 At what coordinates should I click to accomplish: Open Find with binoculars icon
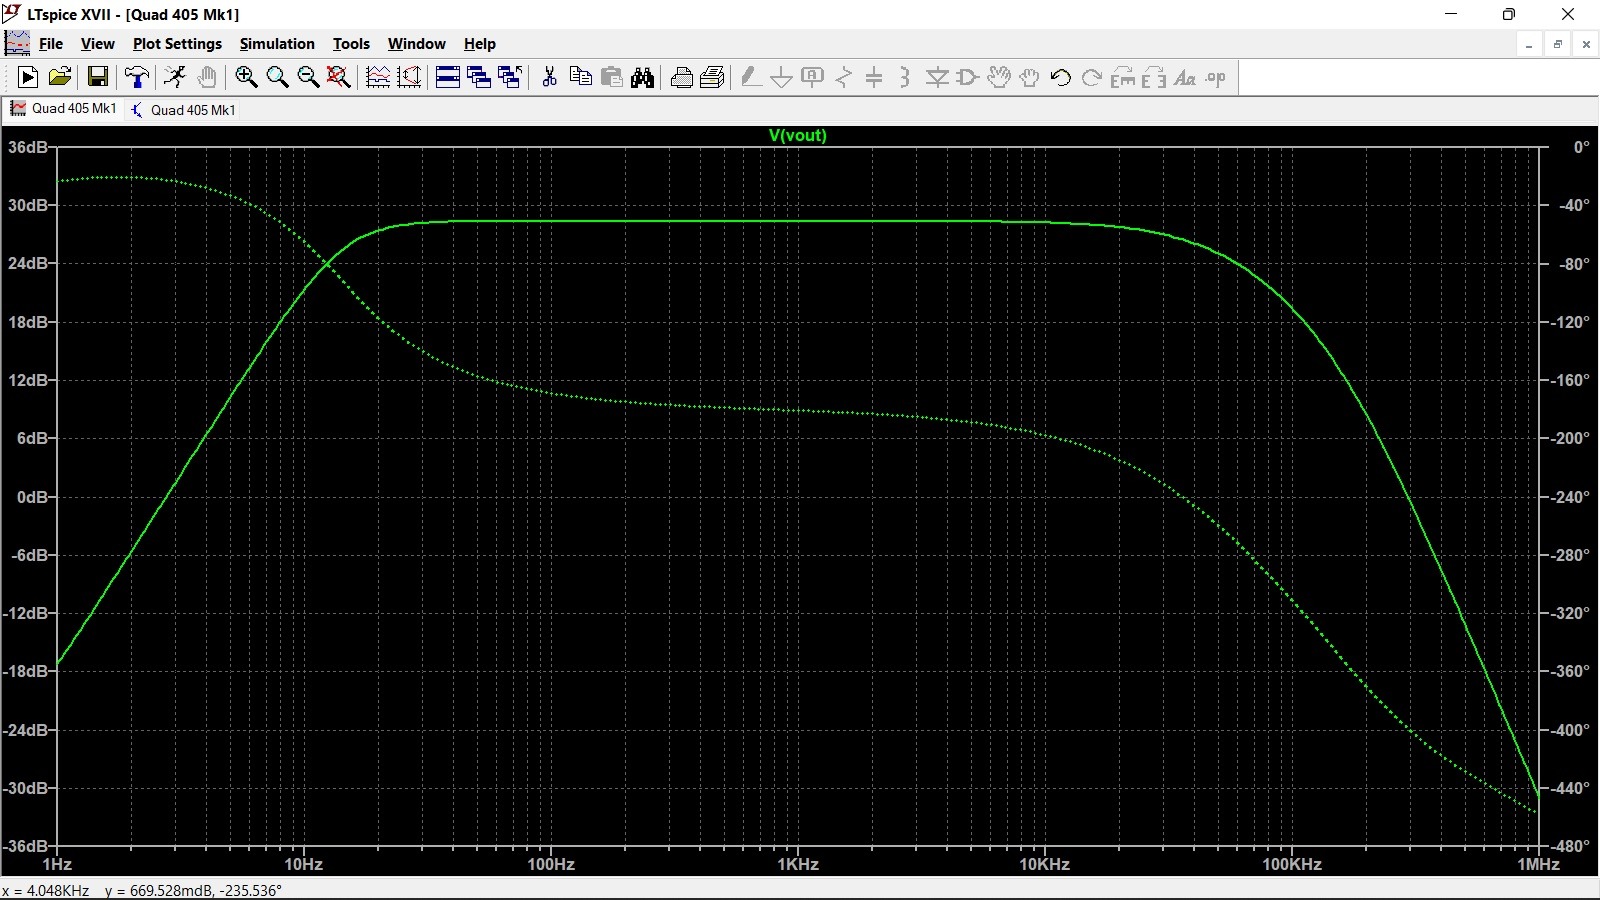pos(642,77)
